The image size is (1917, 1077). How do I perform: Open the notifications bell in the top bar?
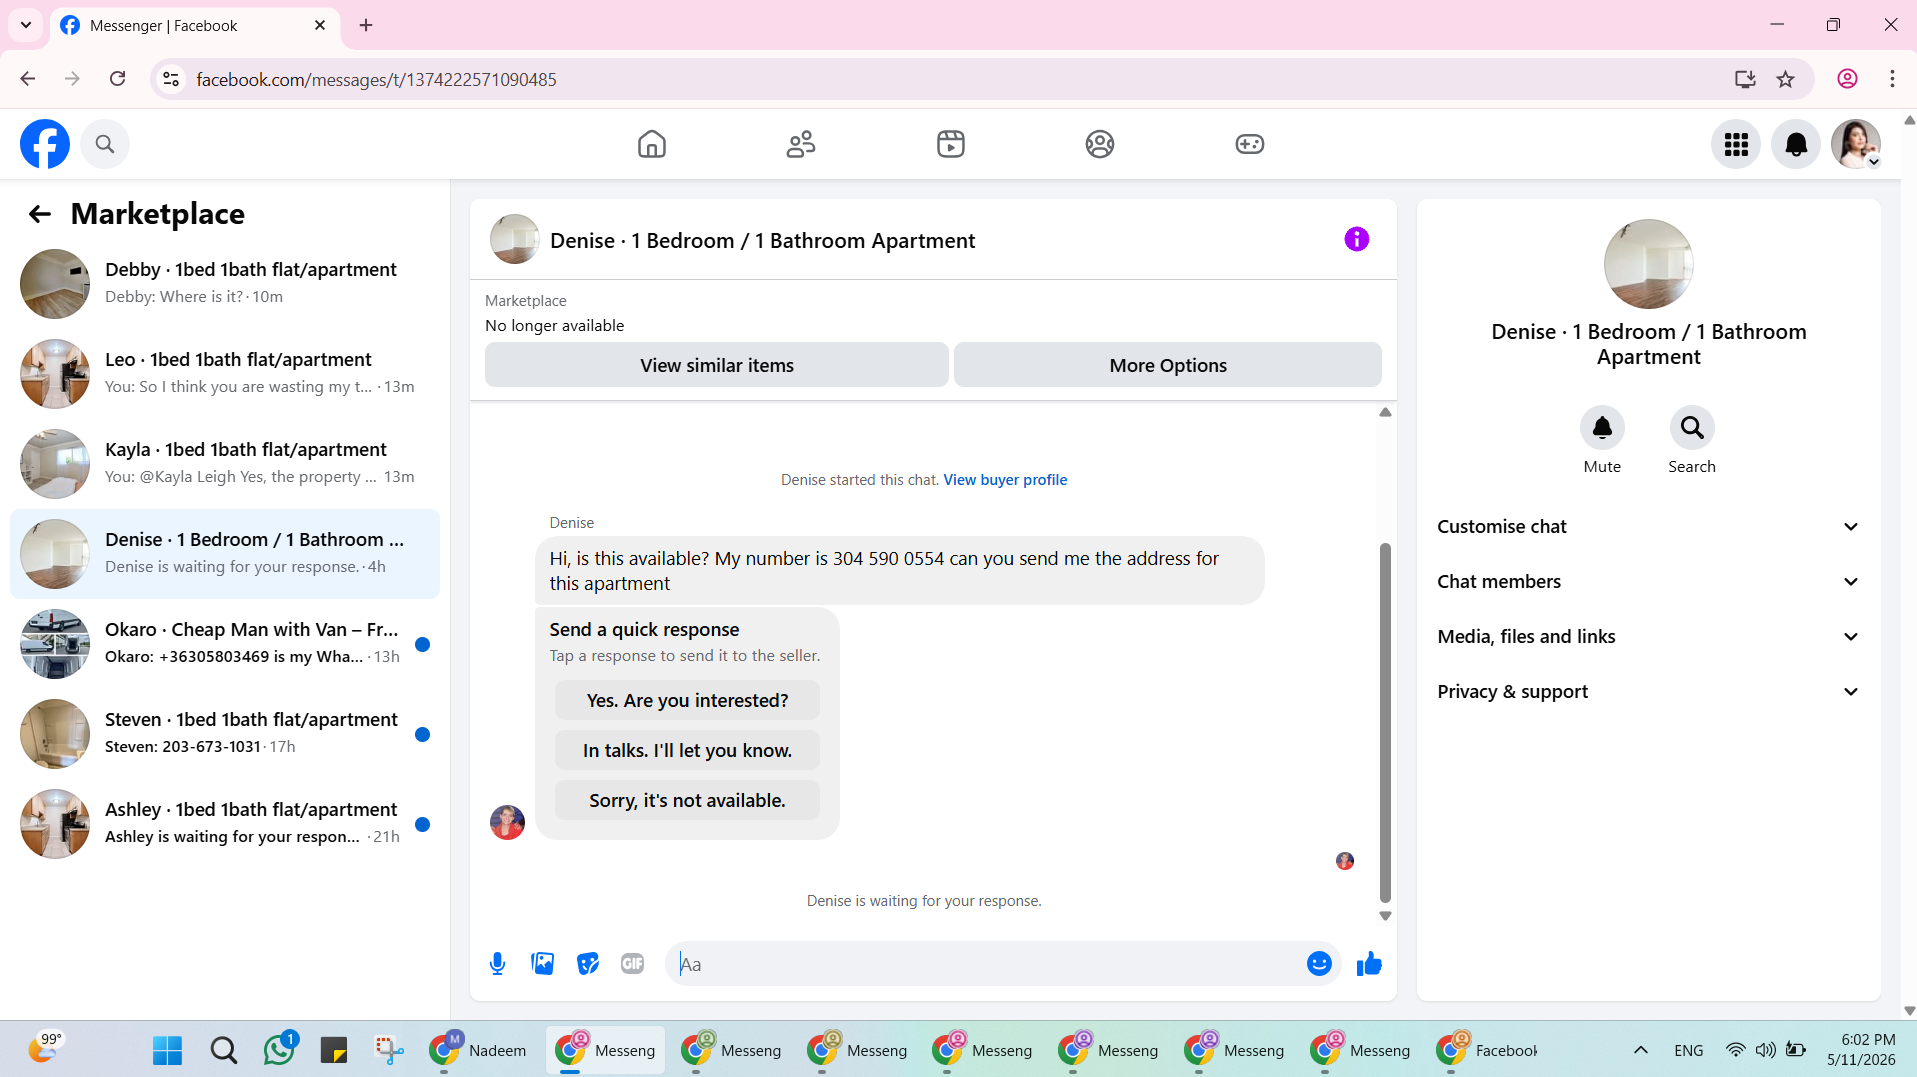pyautogui.click(x=1796, y=145)
